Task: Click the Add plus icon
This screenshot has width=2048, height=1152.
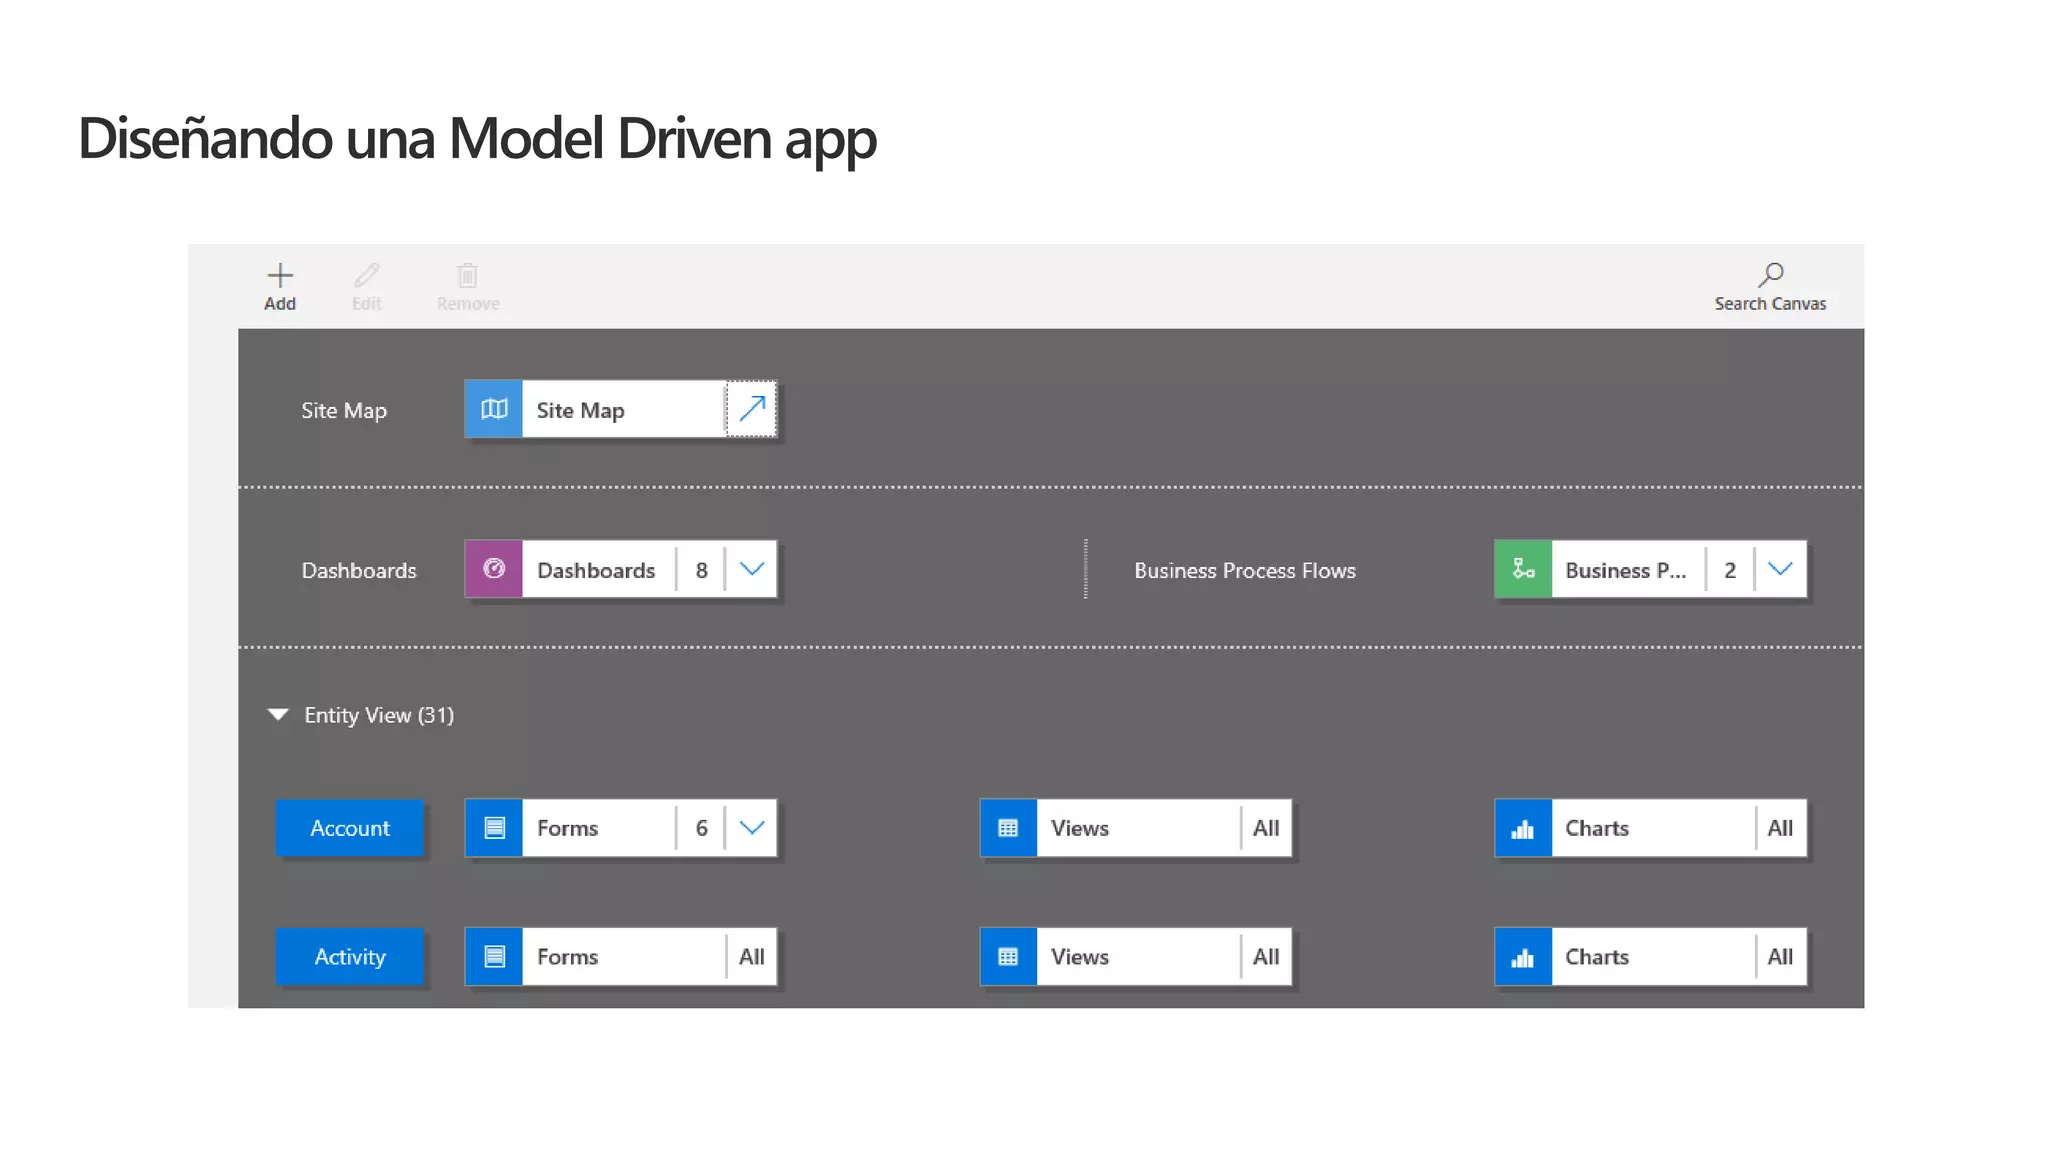Action: (280, 275)
